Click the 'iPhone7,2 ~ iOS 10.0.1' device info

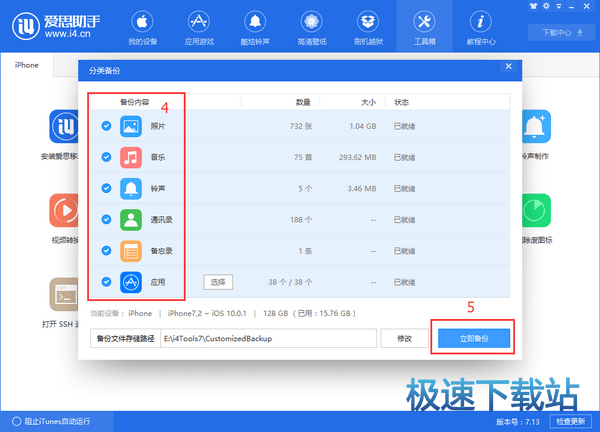click(207, 313)
